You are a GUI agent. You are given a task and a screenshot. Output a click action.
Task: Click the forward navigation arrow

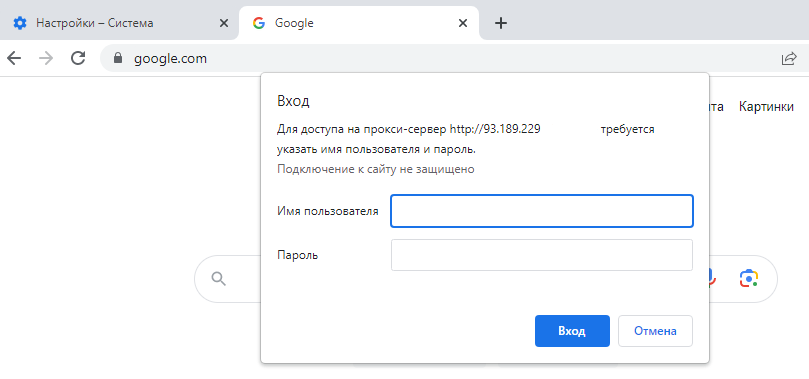[46, 58]
